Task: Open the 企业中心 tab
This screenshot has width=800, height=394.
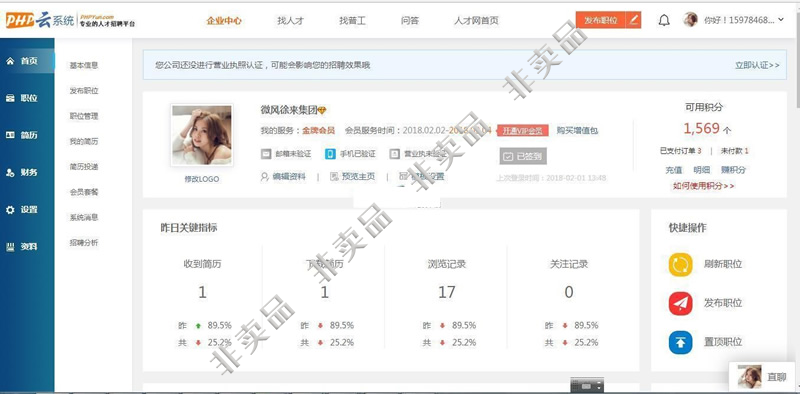Action: [x=224, y=21]
